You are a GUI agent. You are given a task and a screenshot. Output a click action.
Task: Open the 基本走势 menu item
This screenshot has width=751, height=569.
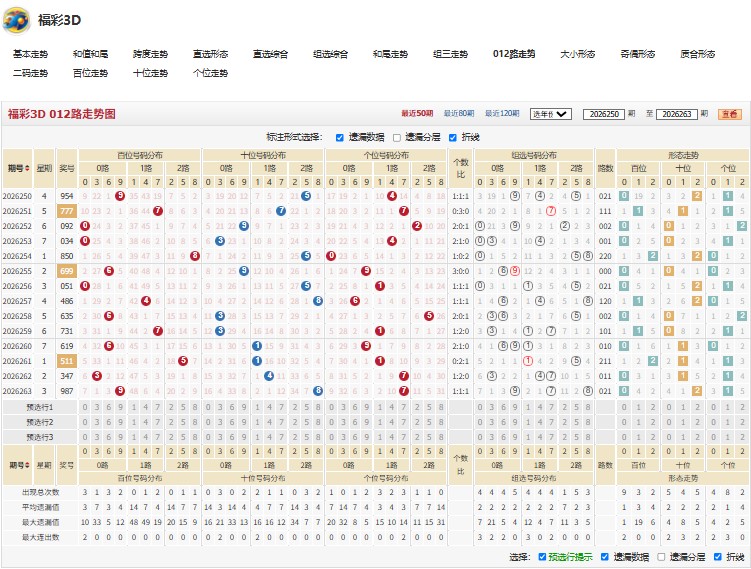point(30,54)
